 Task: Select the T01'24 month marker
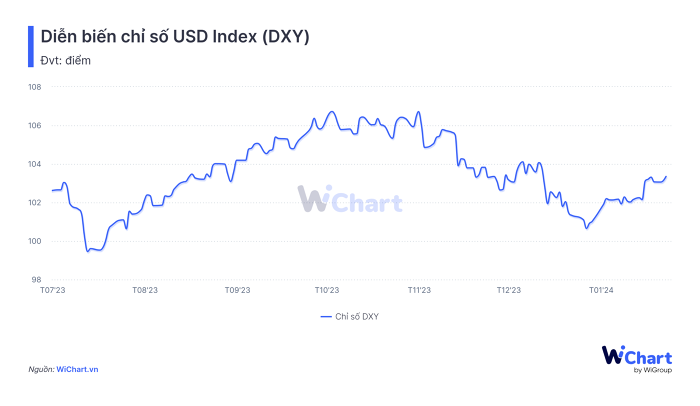(600, 291)
